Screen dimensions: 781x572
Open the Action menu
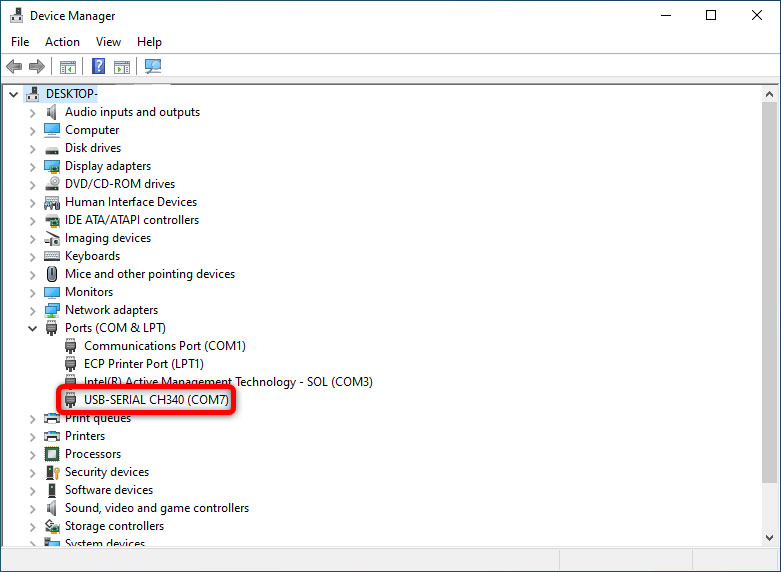[62, 42]
